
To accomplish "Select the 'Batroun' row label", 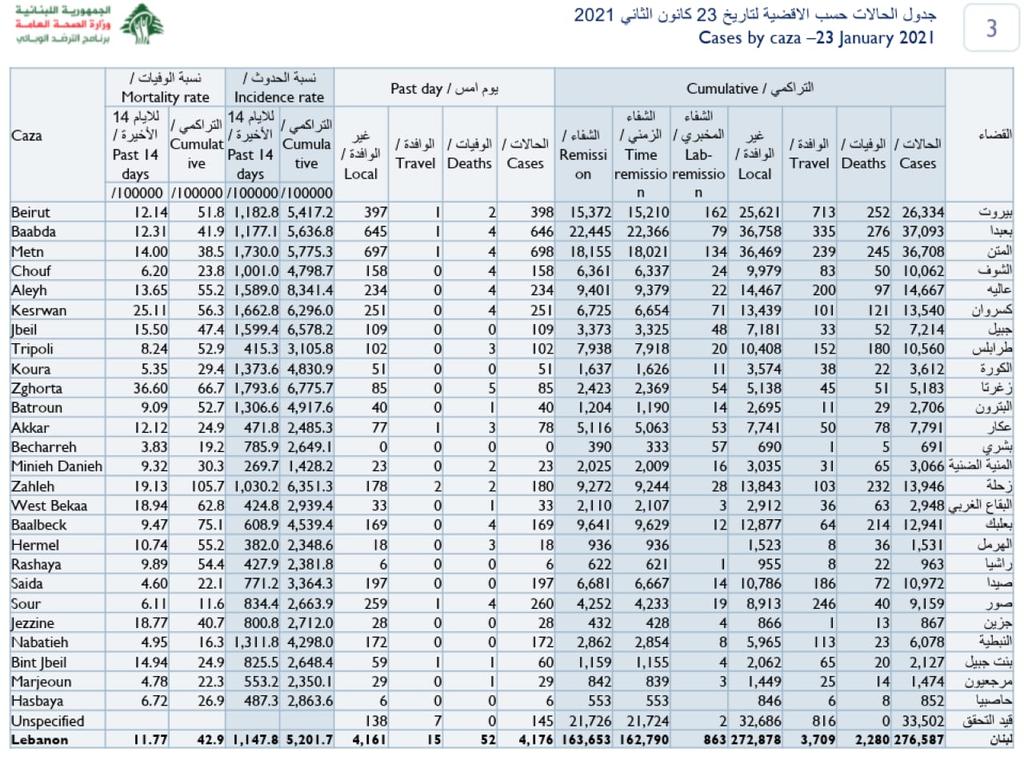I will coord(37,408).
